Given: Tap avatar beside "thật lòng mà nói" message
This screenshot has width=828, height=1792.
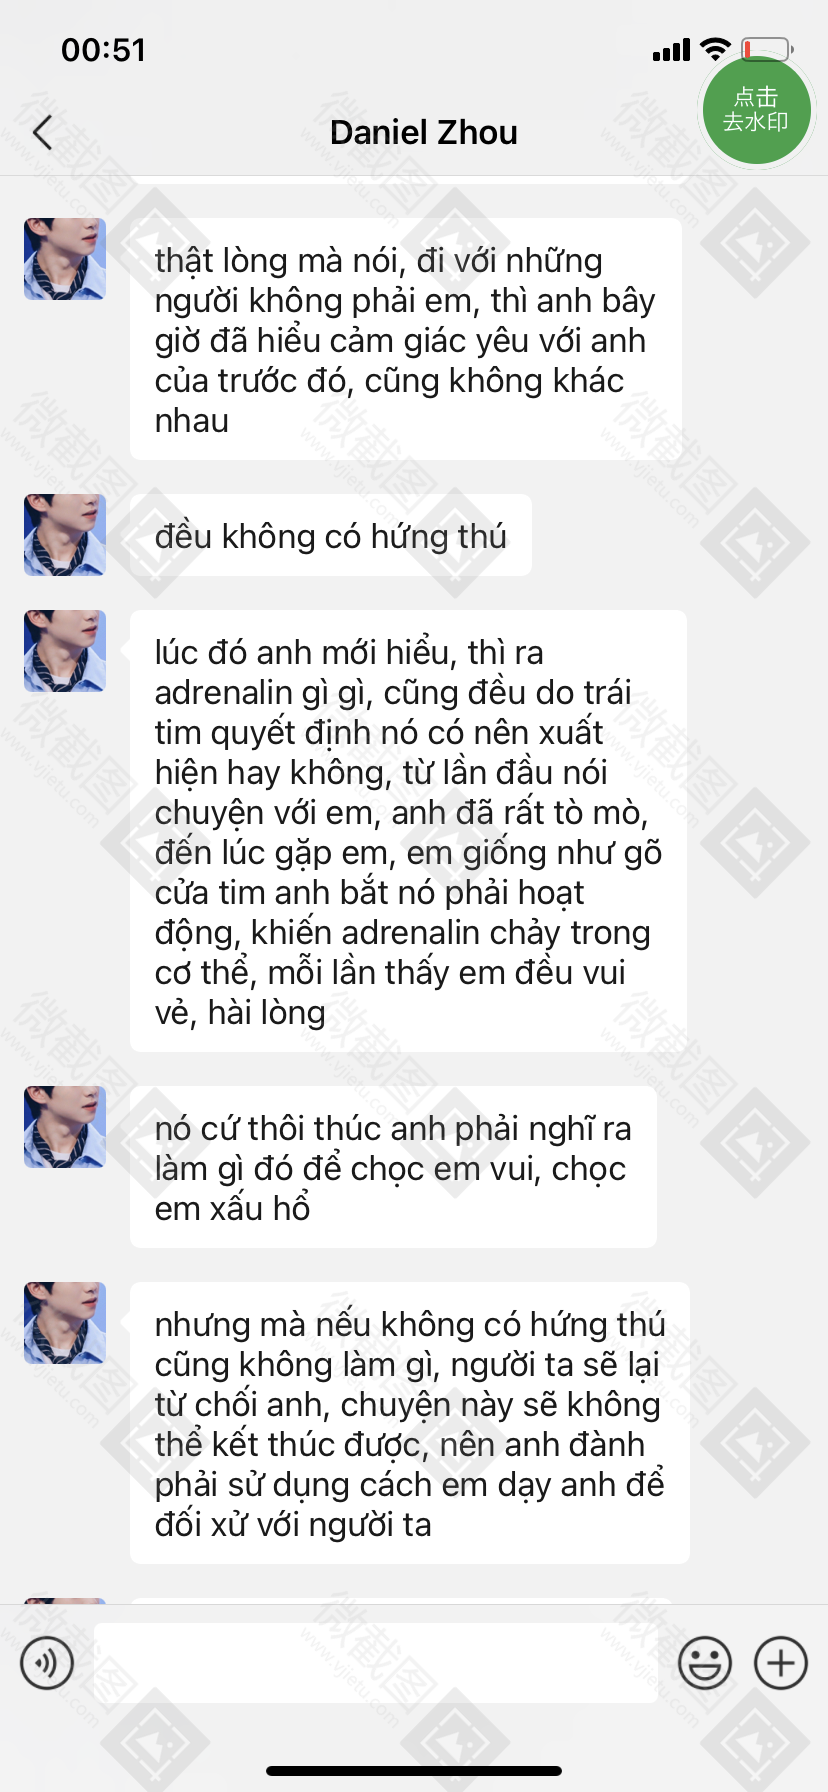Looking at the screenshot, I should [65, 259].
